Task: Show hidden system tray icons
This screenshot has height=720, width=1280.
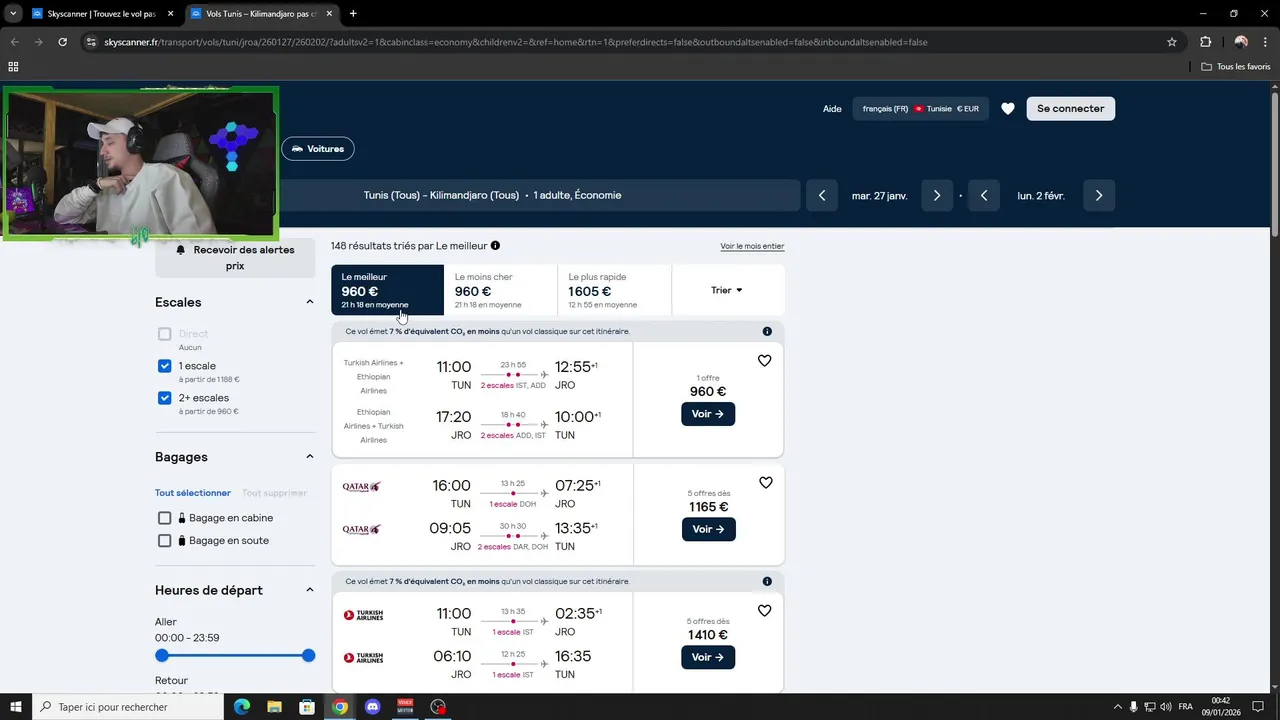Action: (x=1117, y=707)
